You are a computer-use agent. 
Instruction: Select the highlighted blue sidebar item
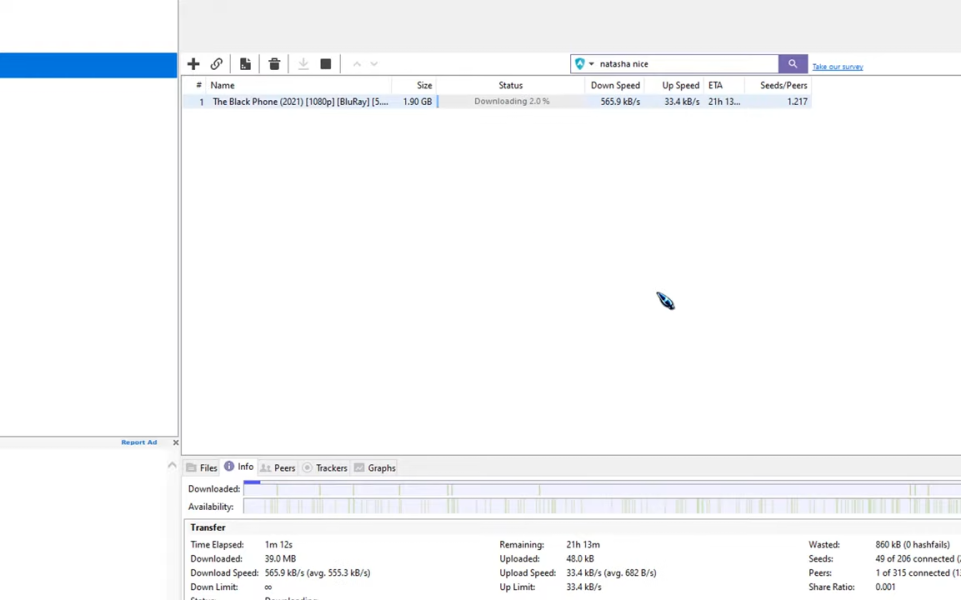(x=88, y=65)
